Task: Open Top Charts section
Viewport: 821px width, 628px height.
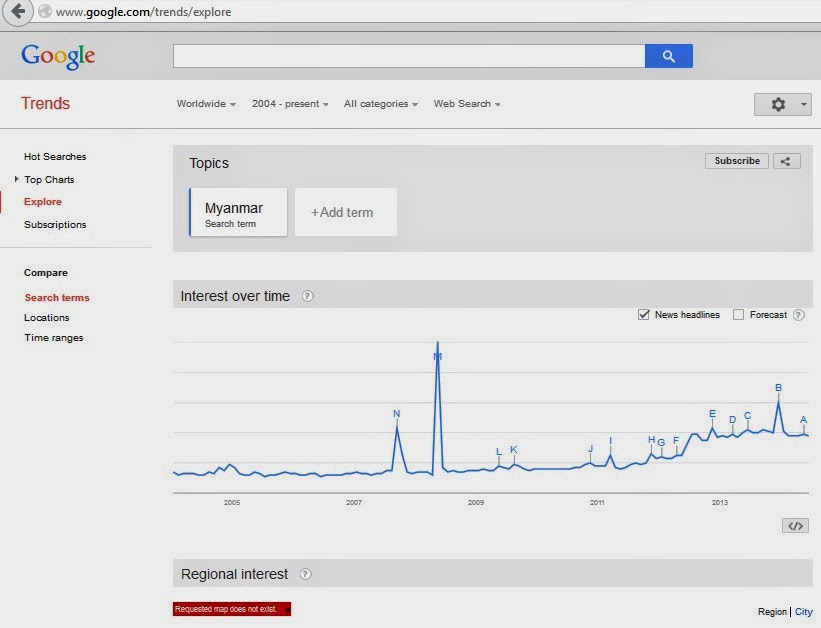Action: (49, 180)
